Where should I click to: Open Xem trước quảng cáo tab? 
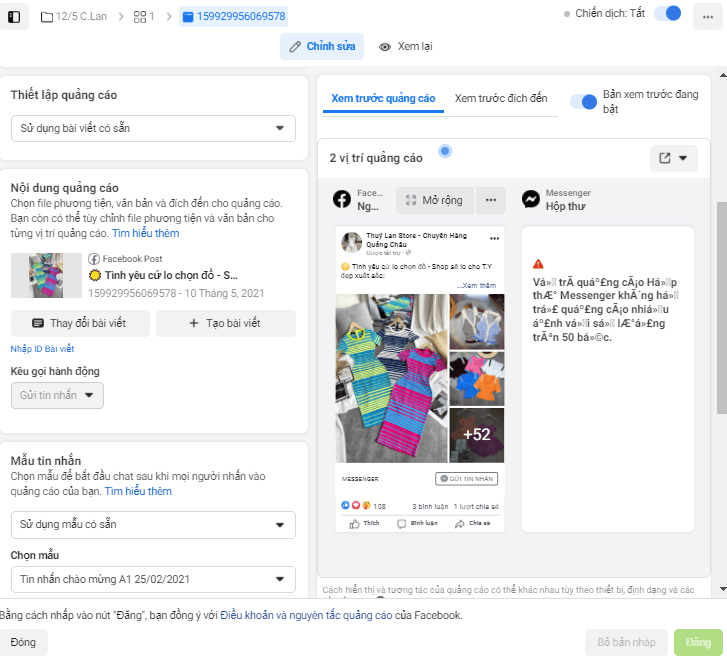pyautogui.click(x=383, y=98)
